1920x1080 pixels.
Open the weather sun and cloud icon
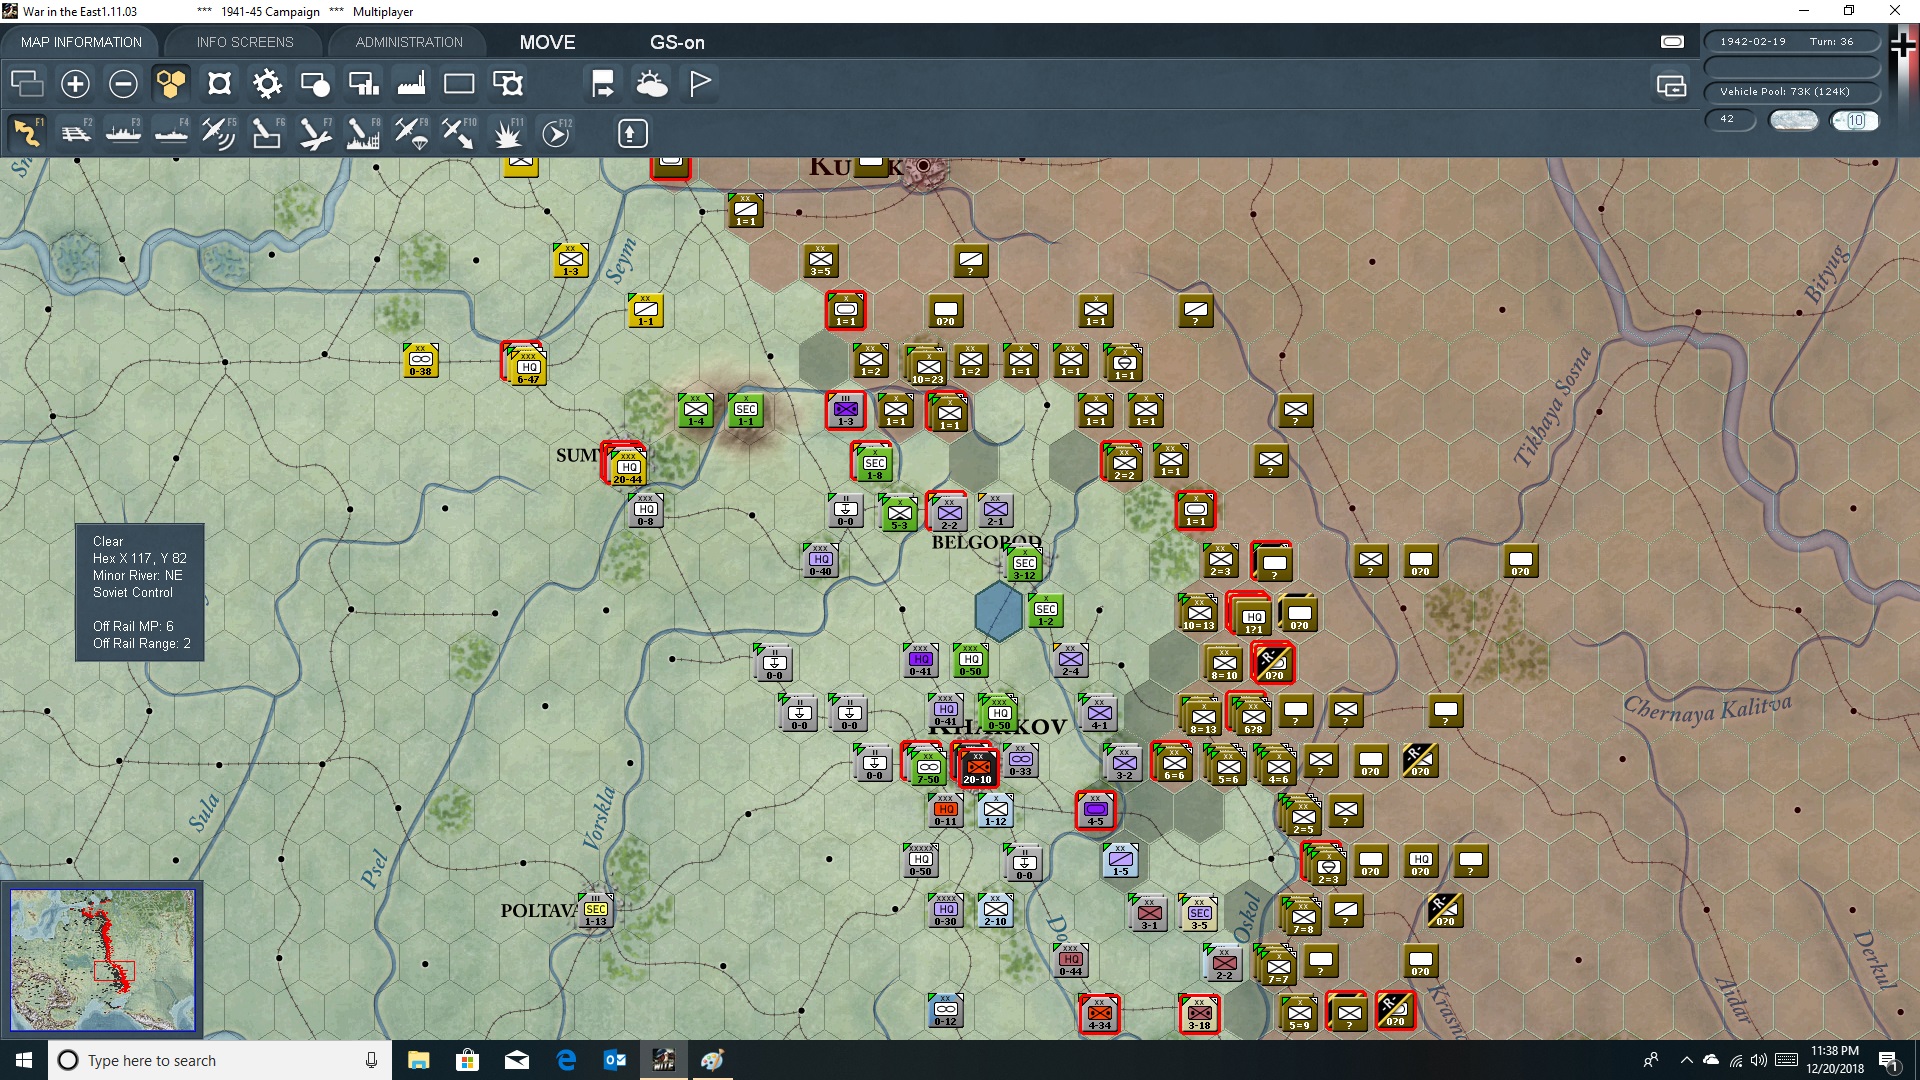pos(652,84)
